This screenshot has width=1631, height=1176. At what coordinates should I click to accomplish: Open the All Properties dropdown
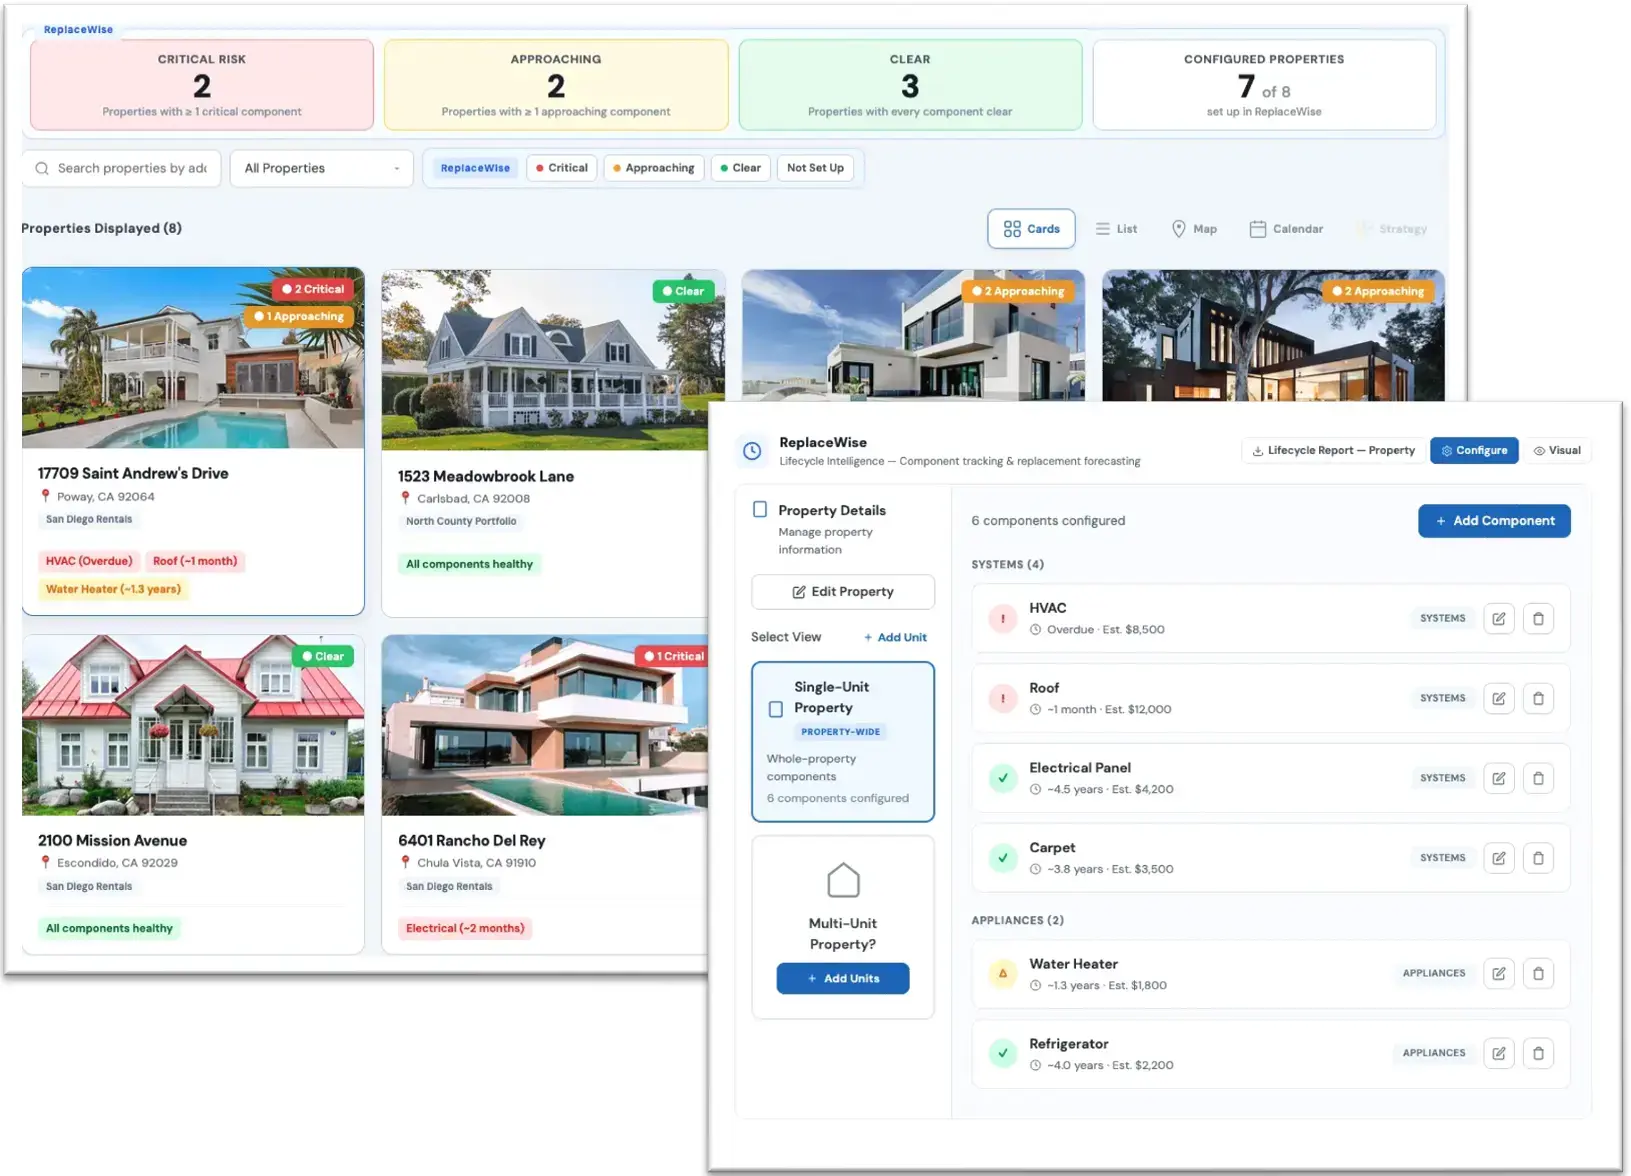click(321, 168)
